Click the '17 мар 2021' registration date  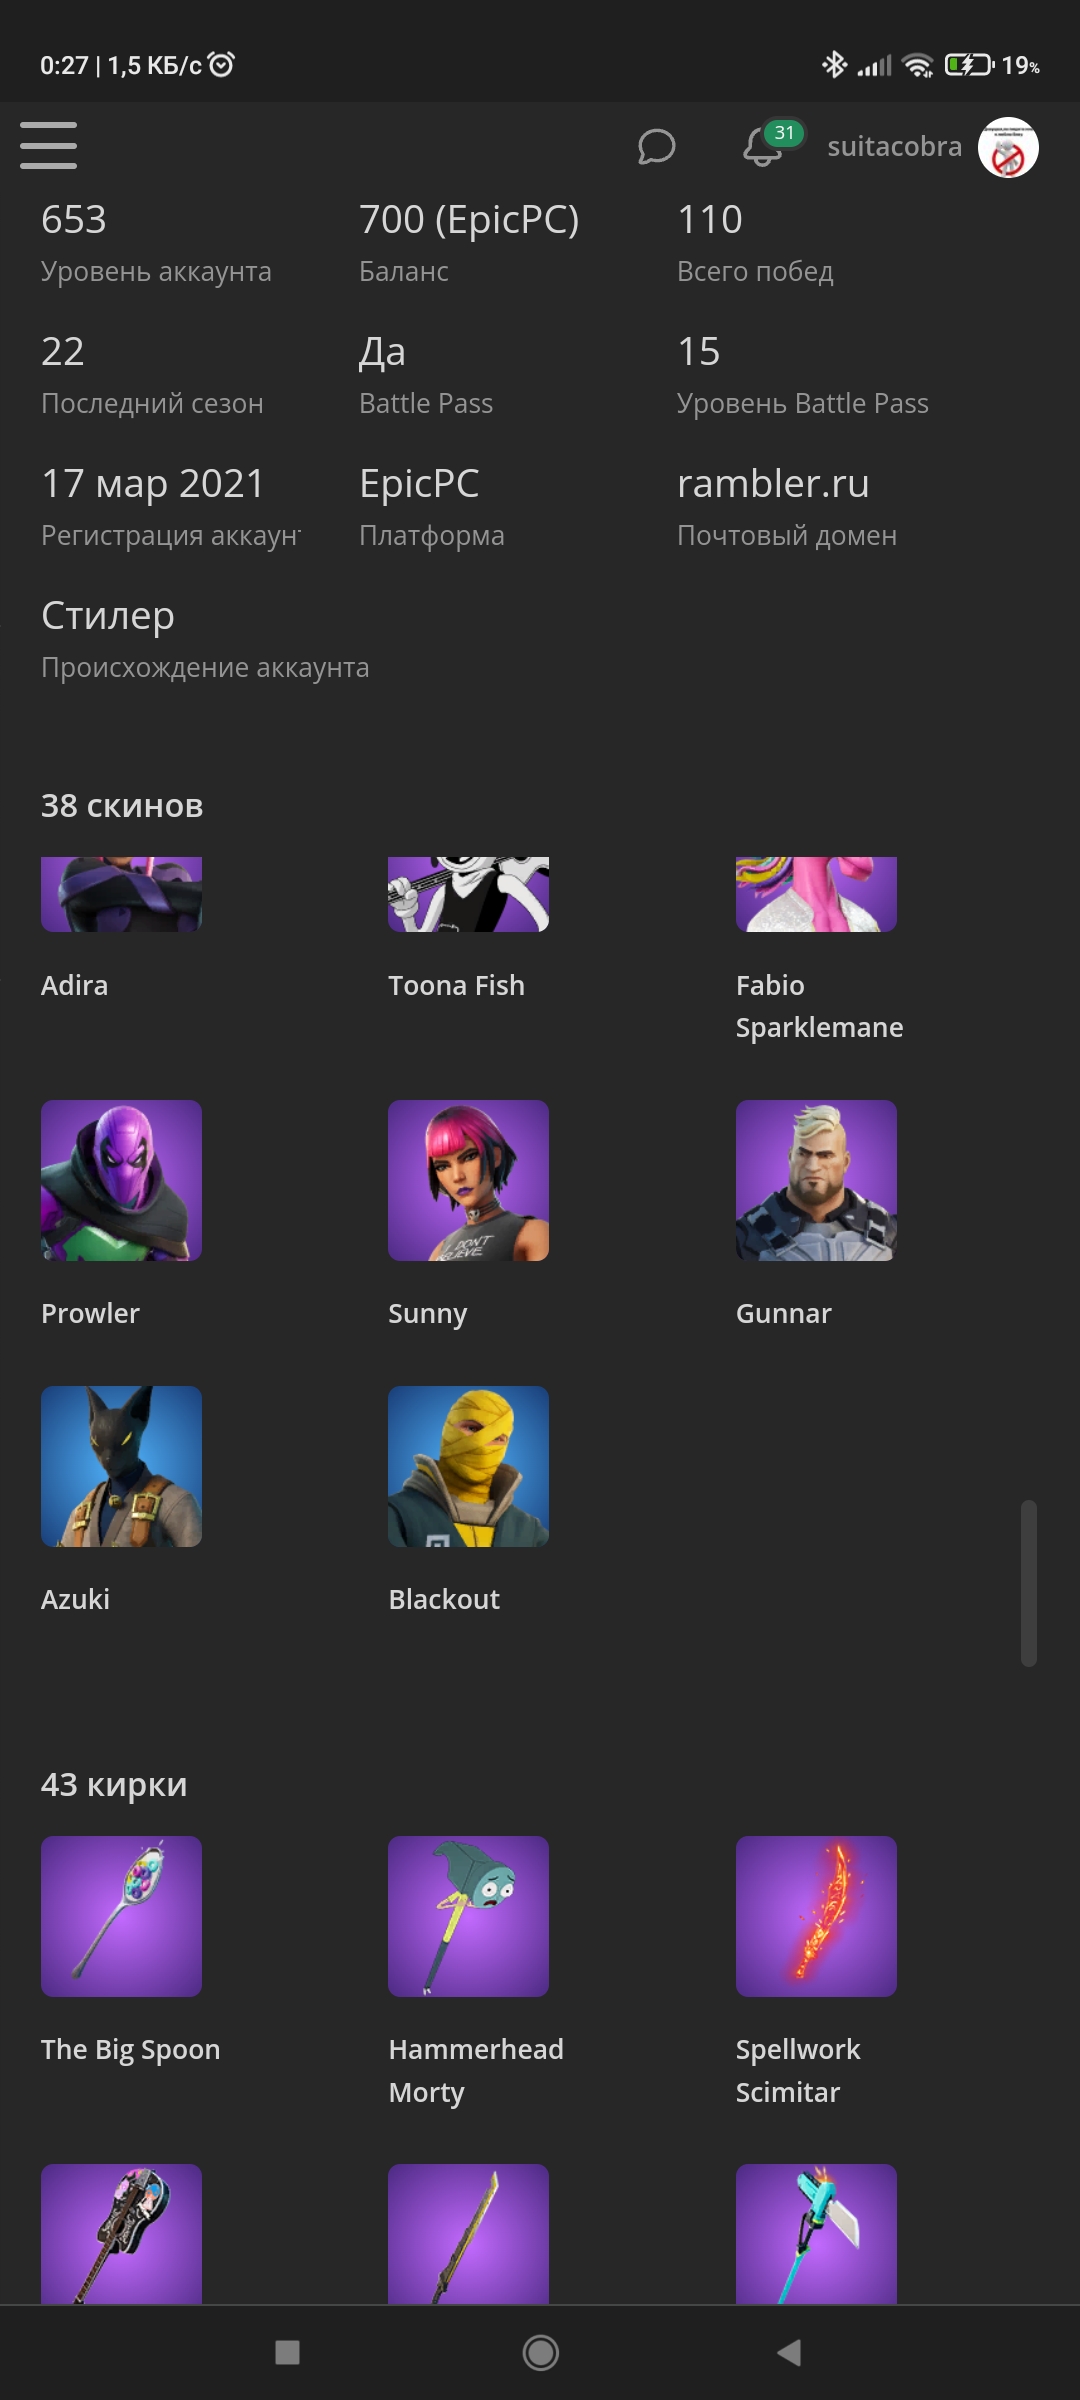point(153,484)
